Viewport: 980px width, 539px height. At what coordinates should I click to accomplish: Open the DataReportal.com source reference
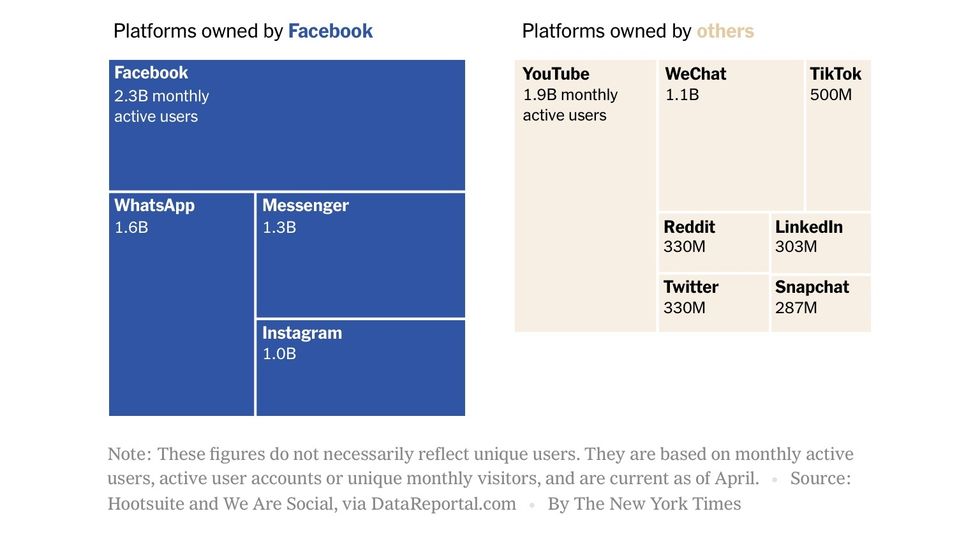point(443,503)
